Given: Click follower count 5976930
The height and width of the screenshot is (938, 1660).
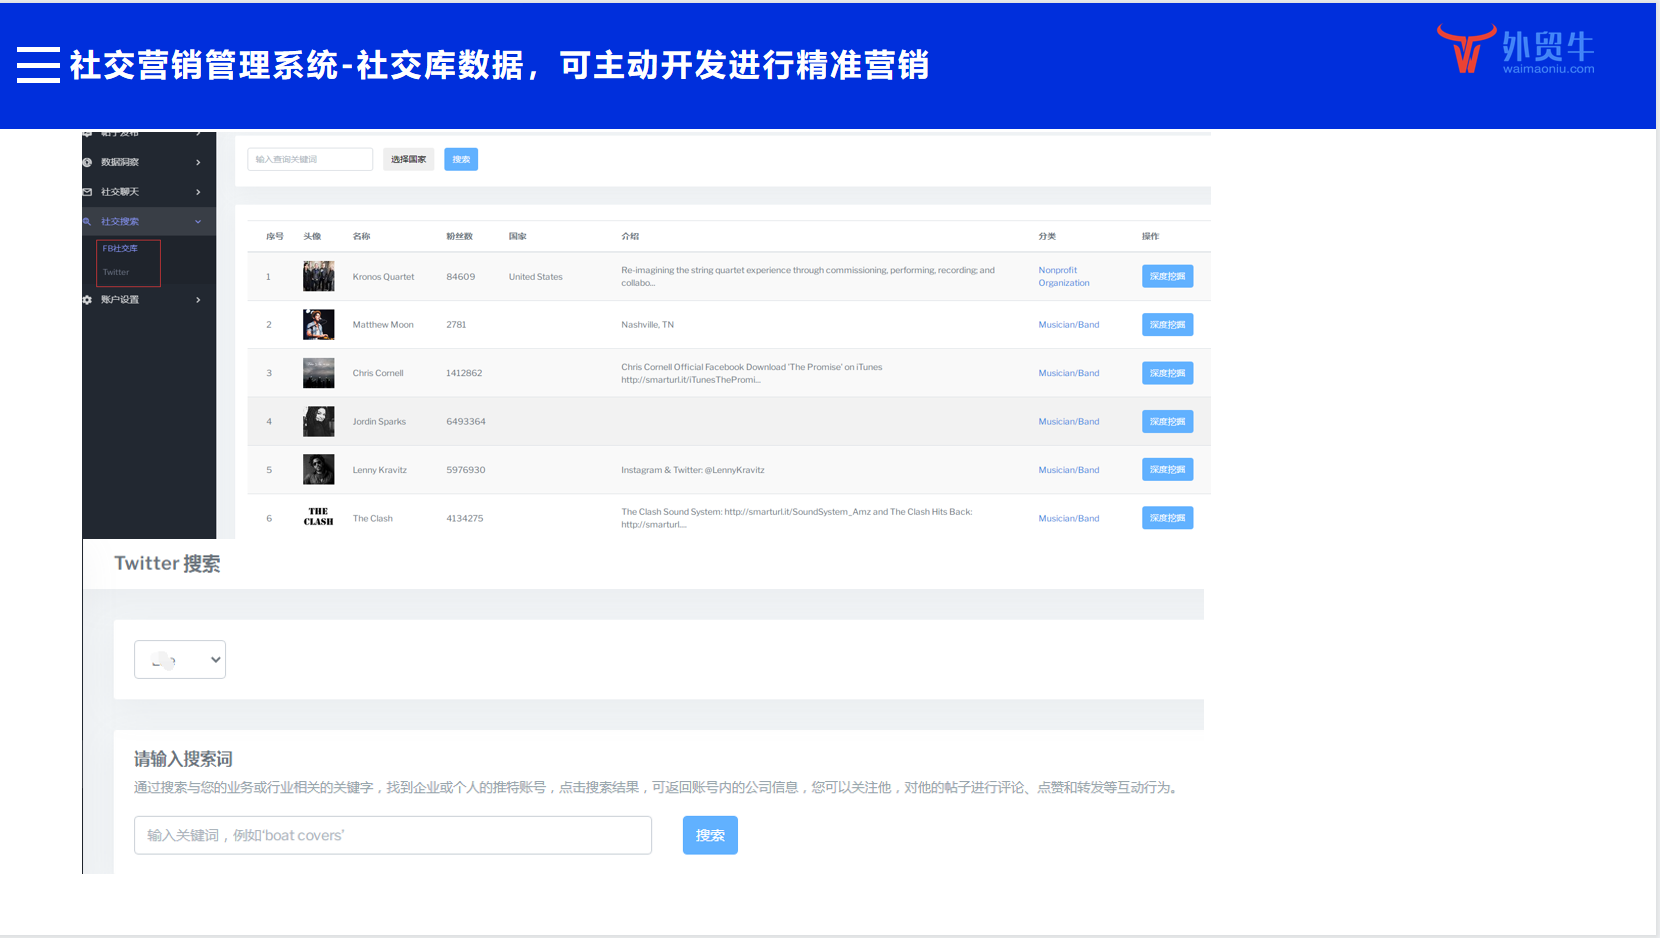Looking at the screenshot, I should coord(466,470).
